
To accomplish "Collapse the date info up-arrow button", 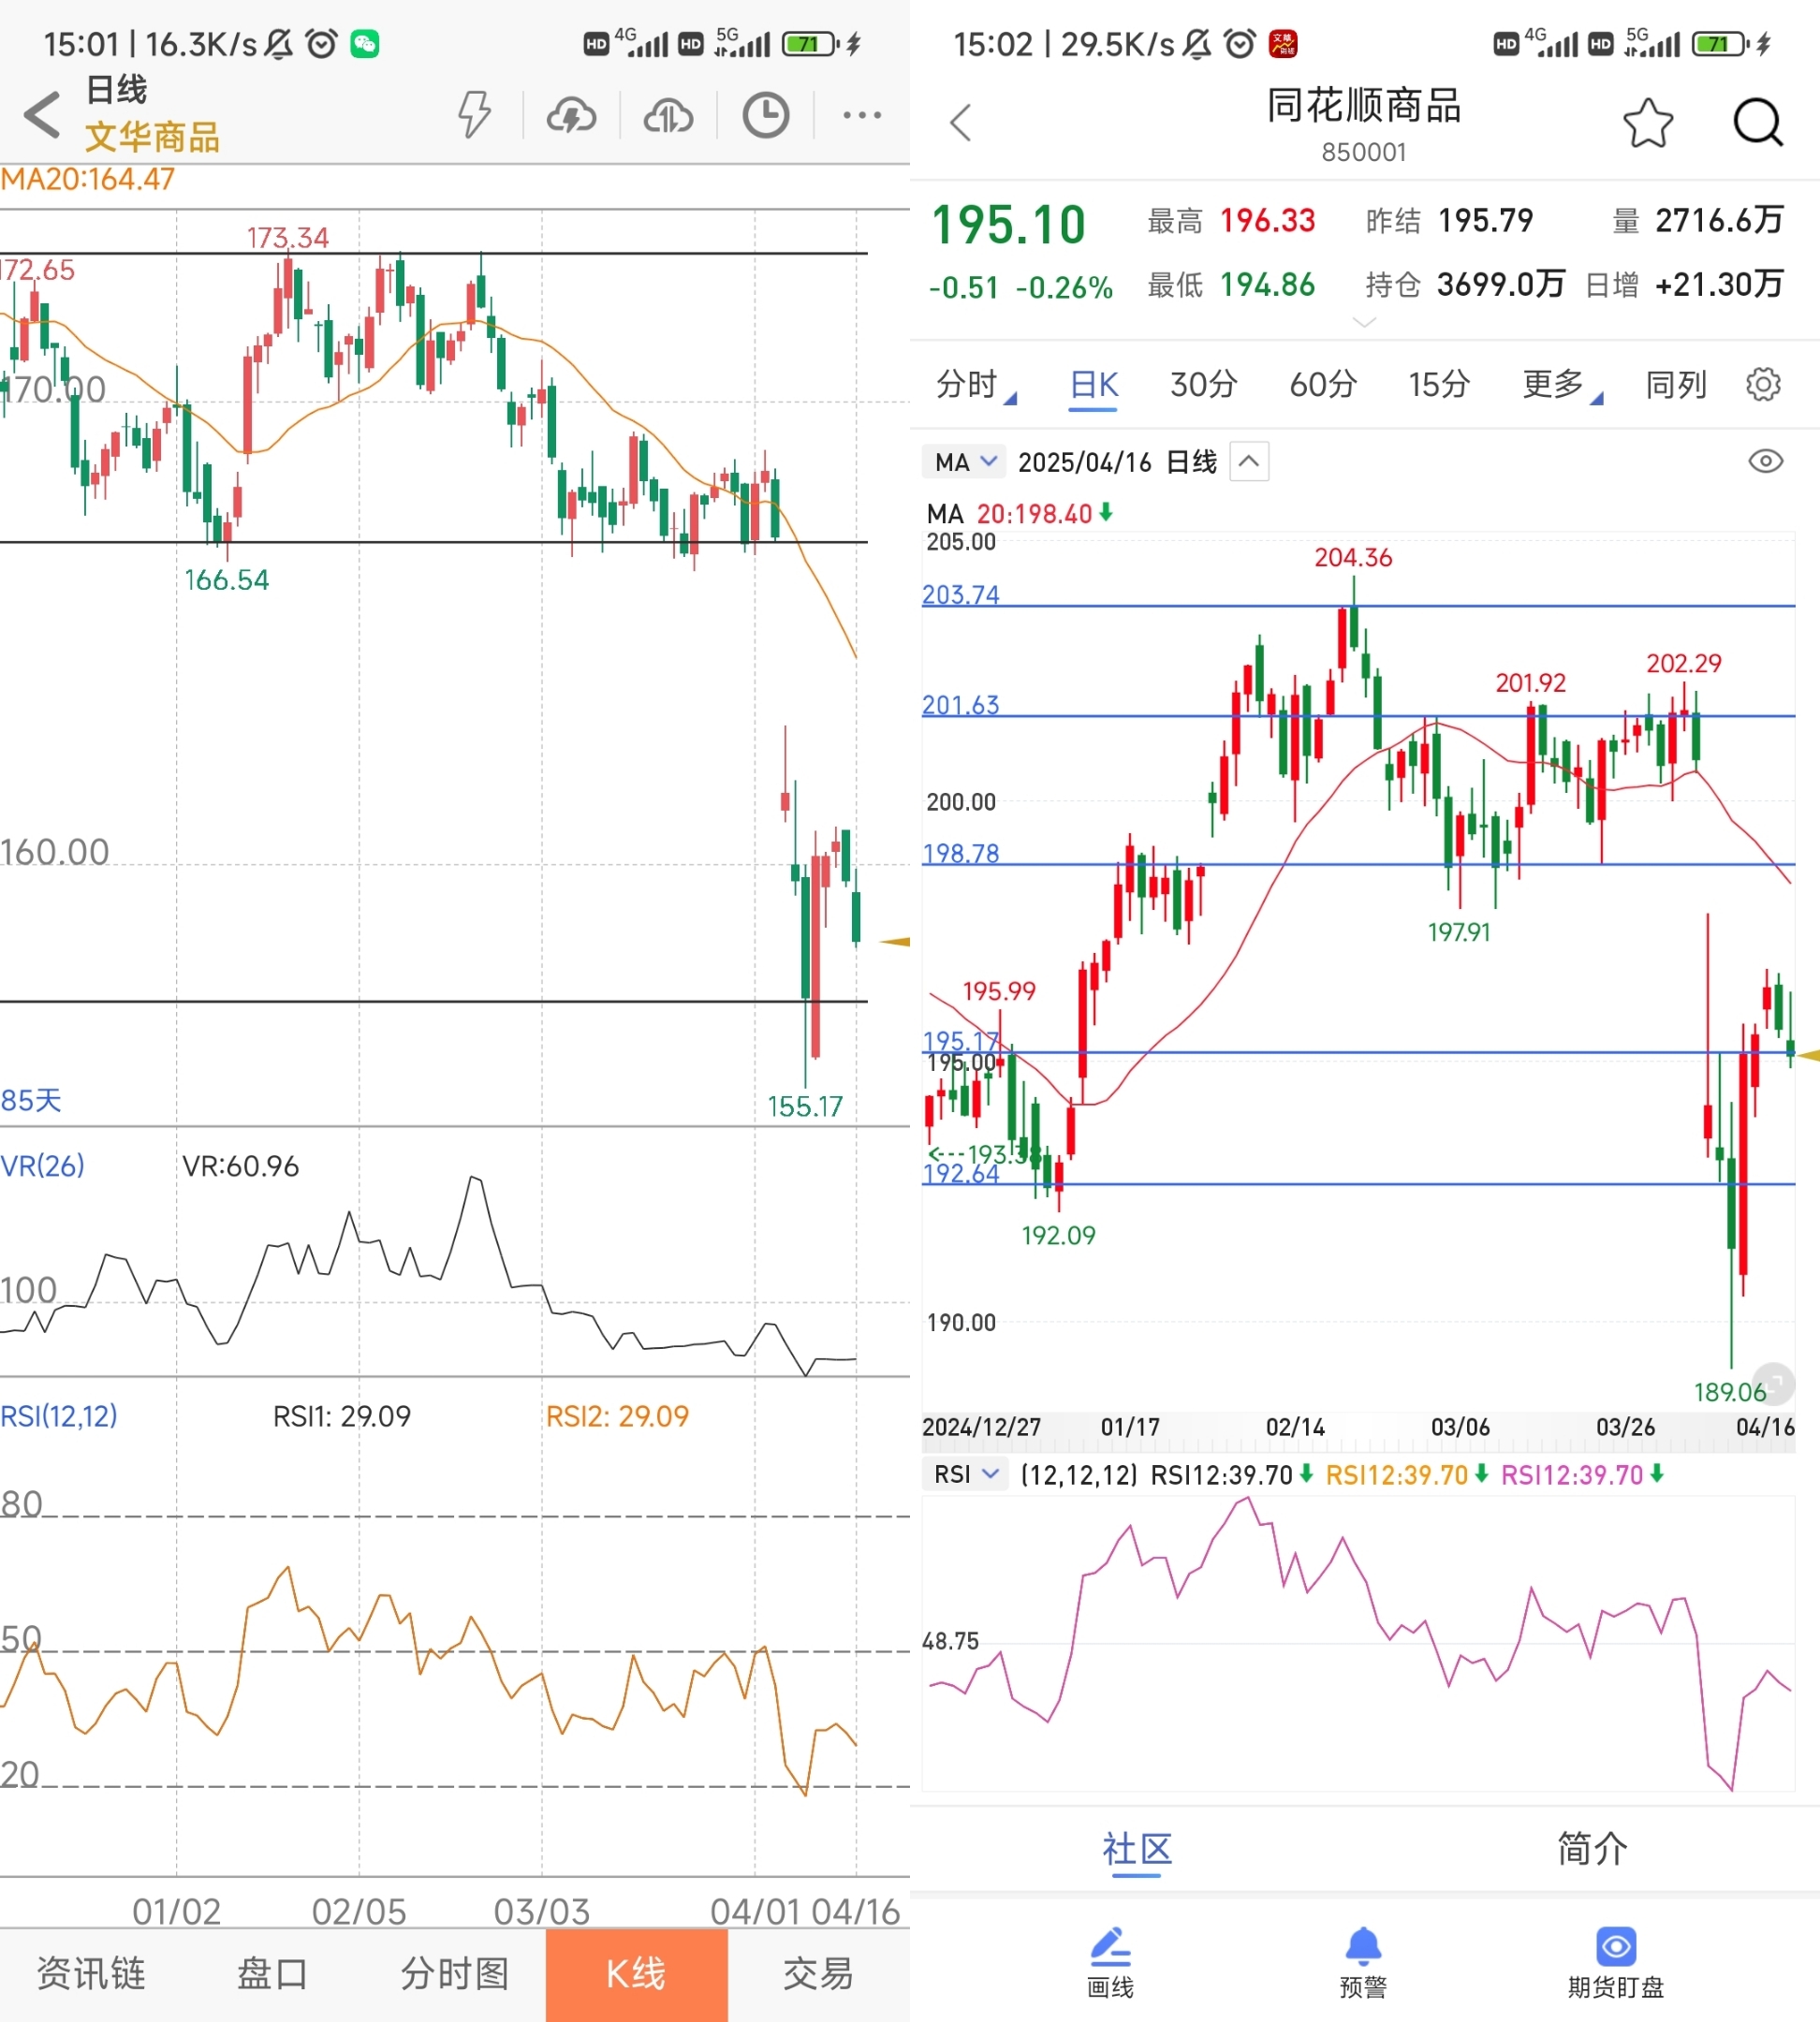I will coord(1249,461).
